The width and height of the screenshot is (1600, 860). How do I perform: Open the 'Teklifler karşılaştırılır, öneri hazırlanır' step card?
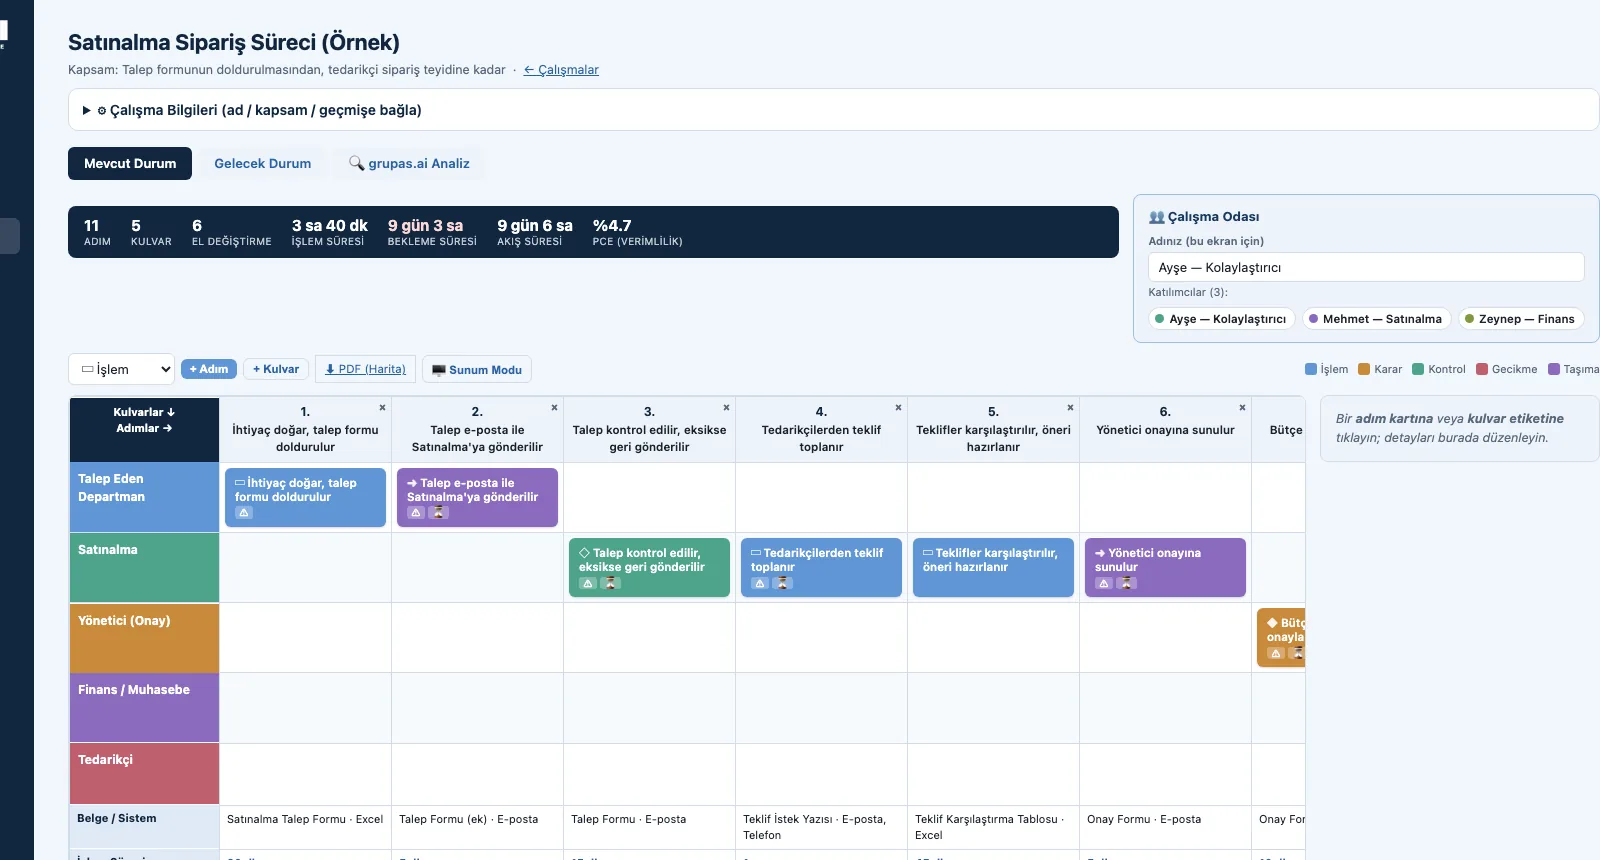pyautogui.click(x=993, y=567)
